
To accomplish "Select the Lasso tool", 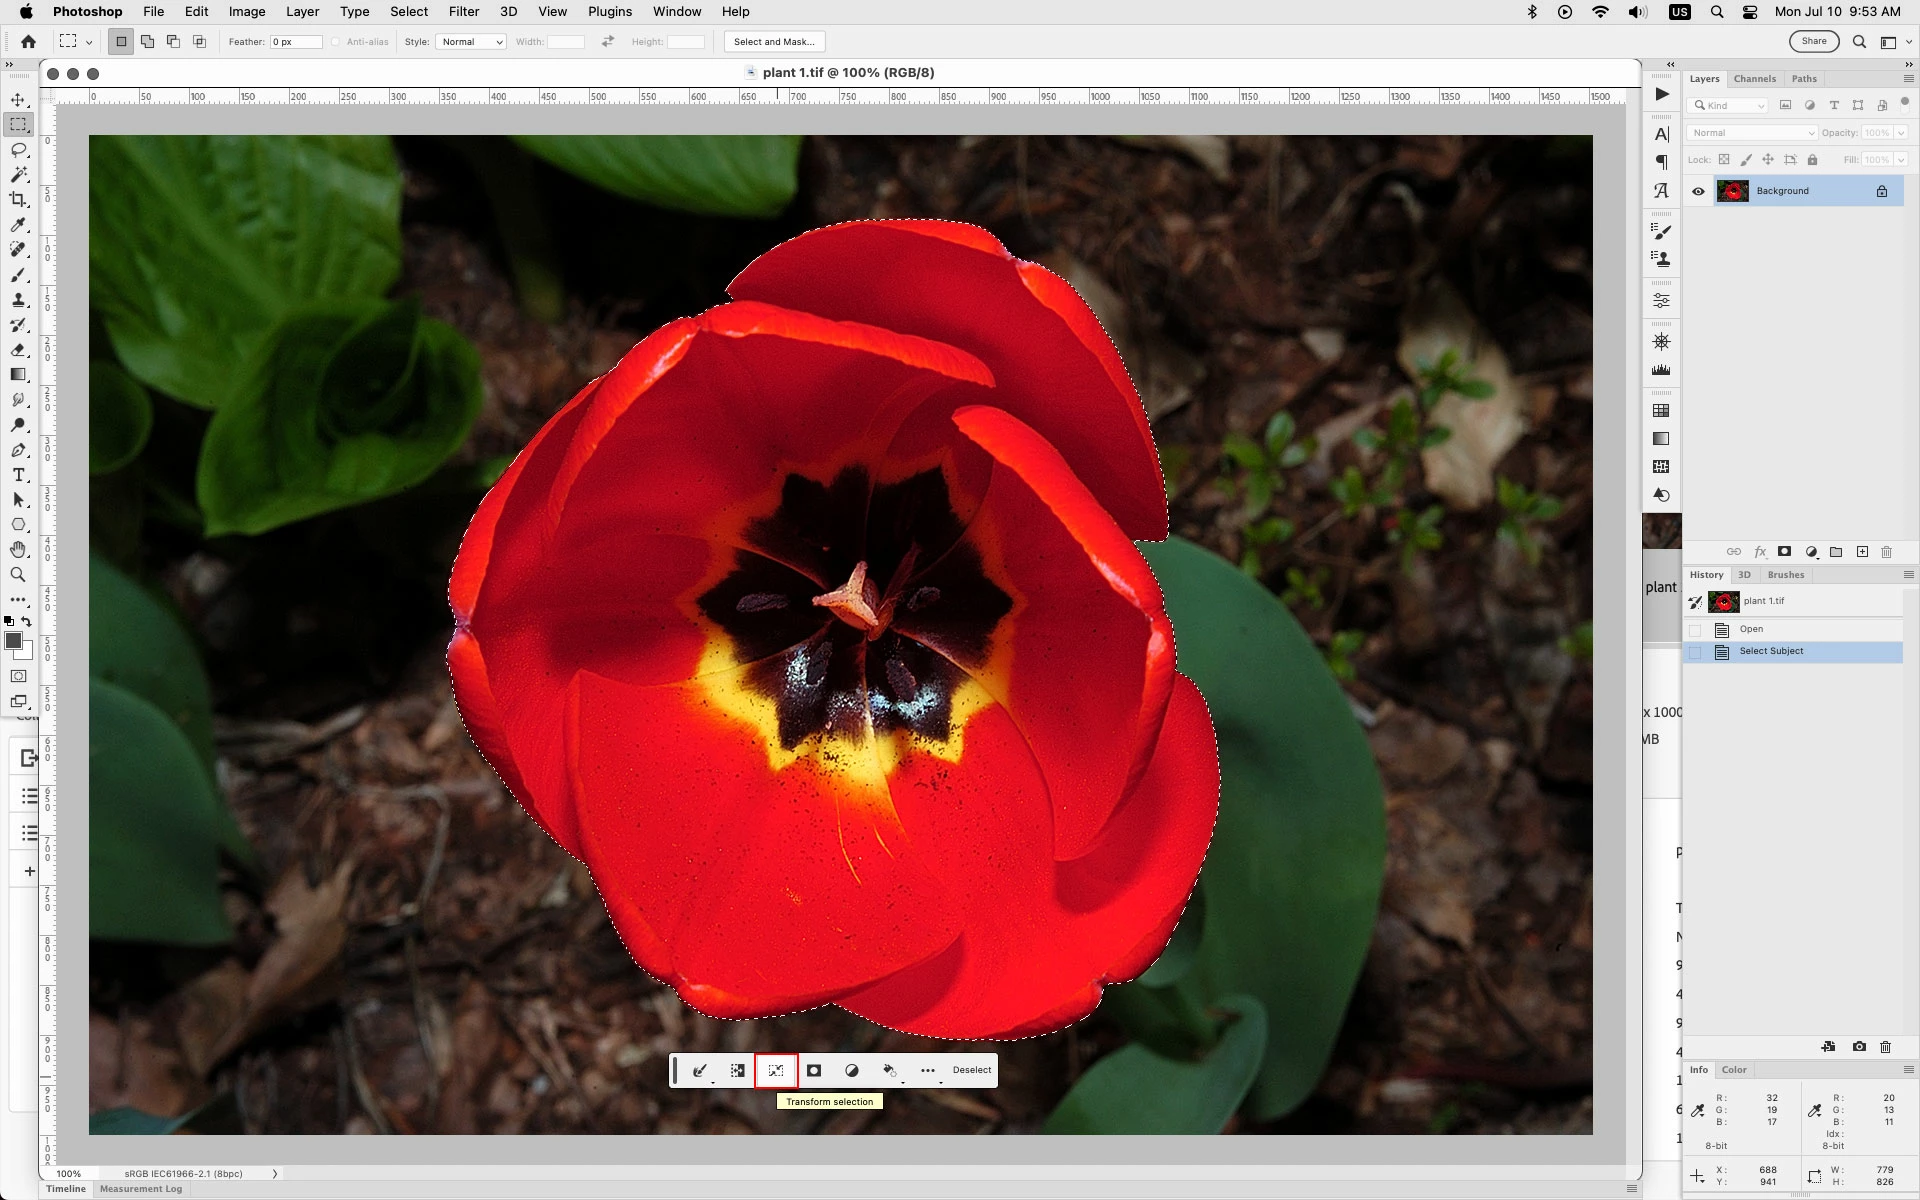I will click(x=18, y=150).
